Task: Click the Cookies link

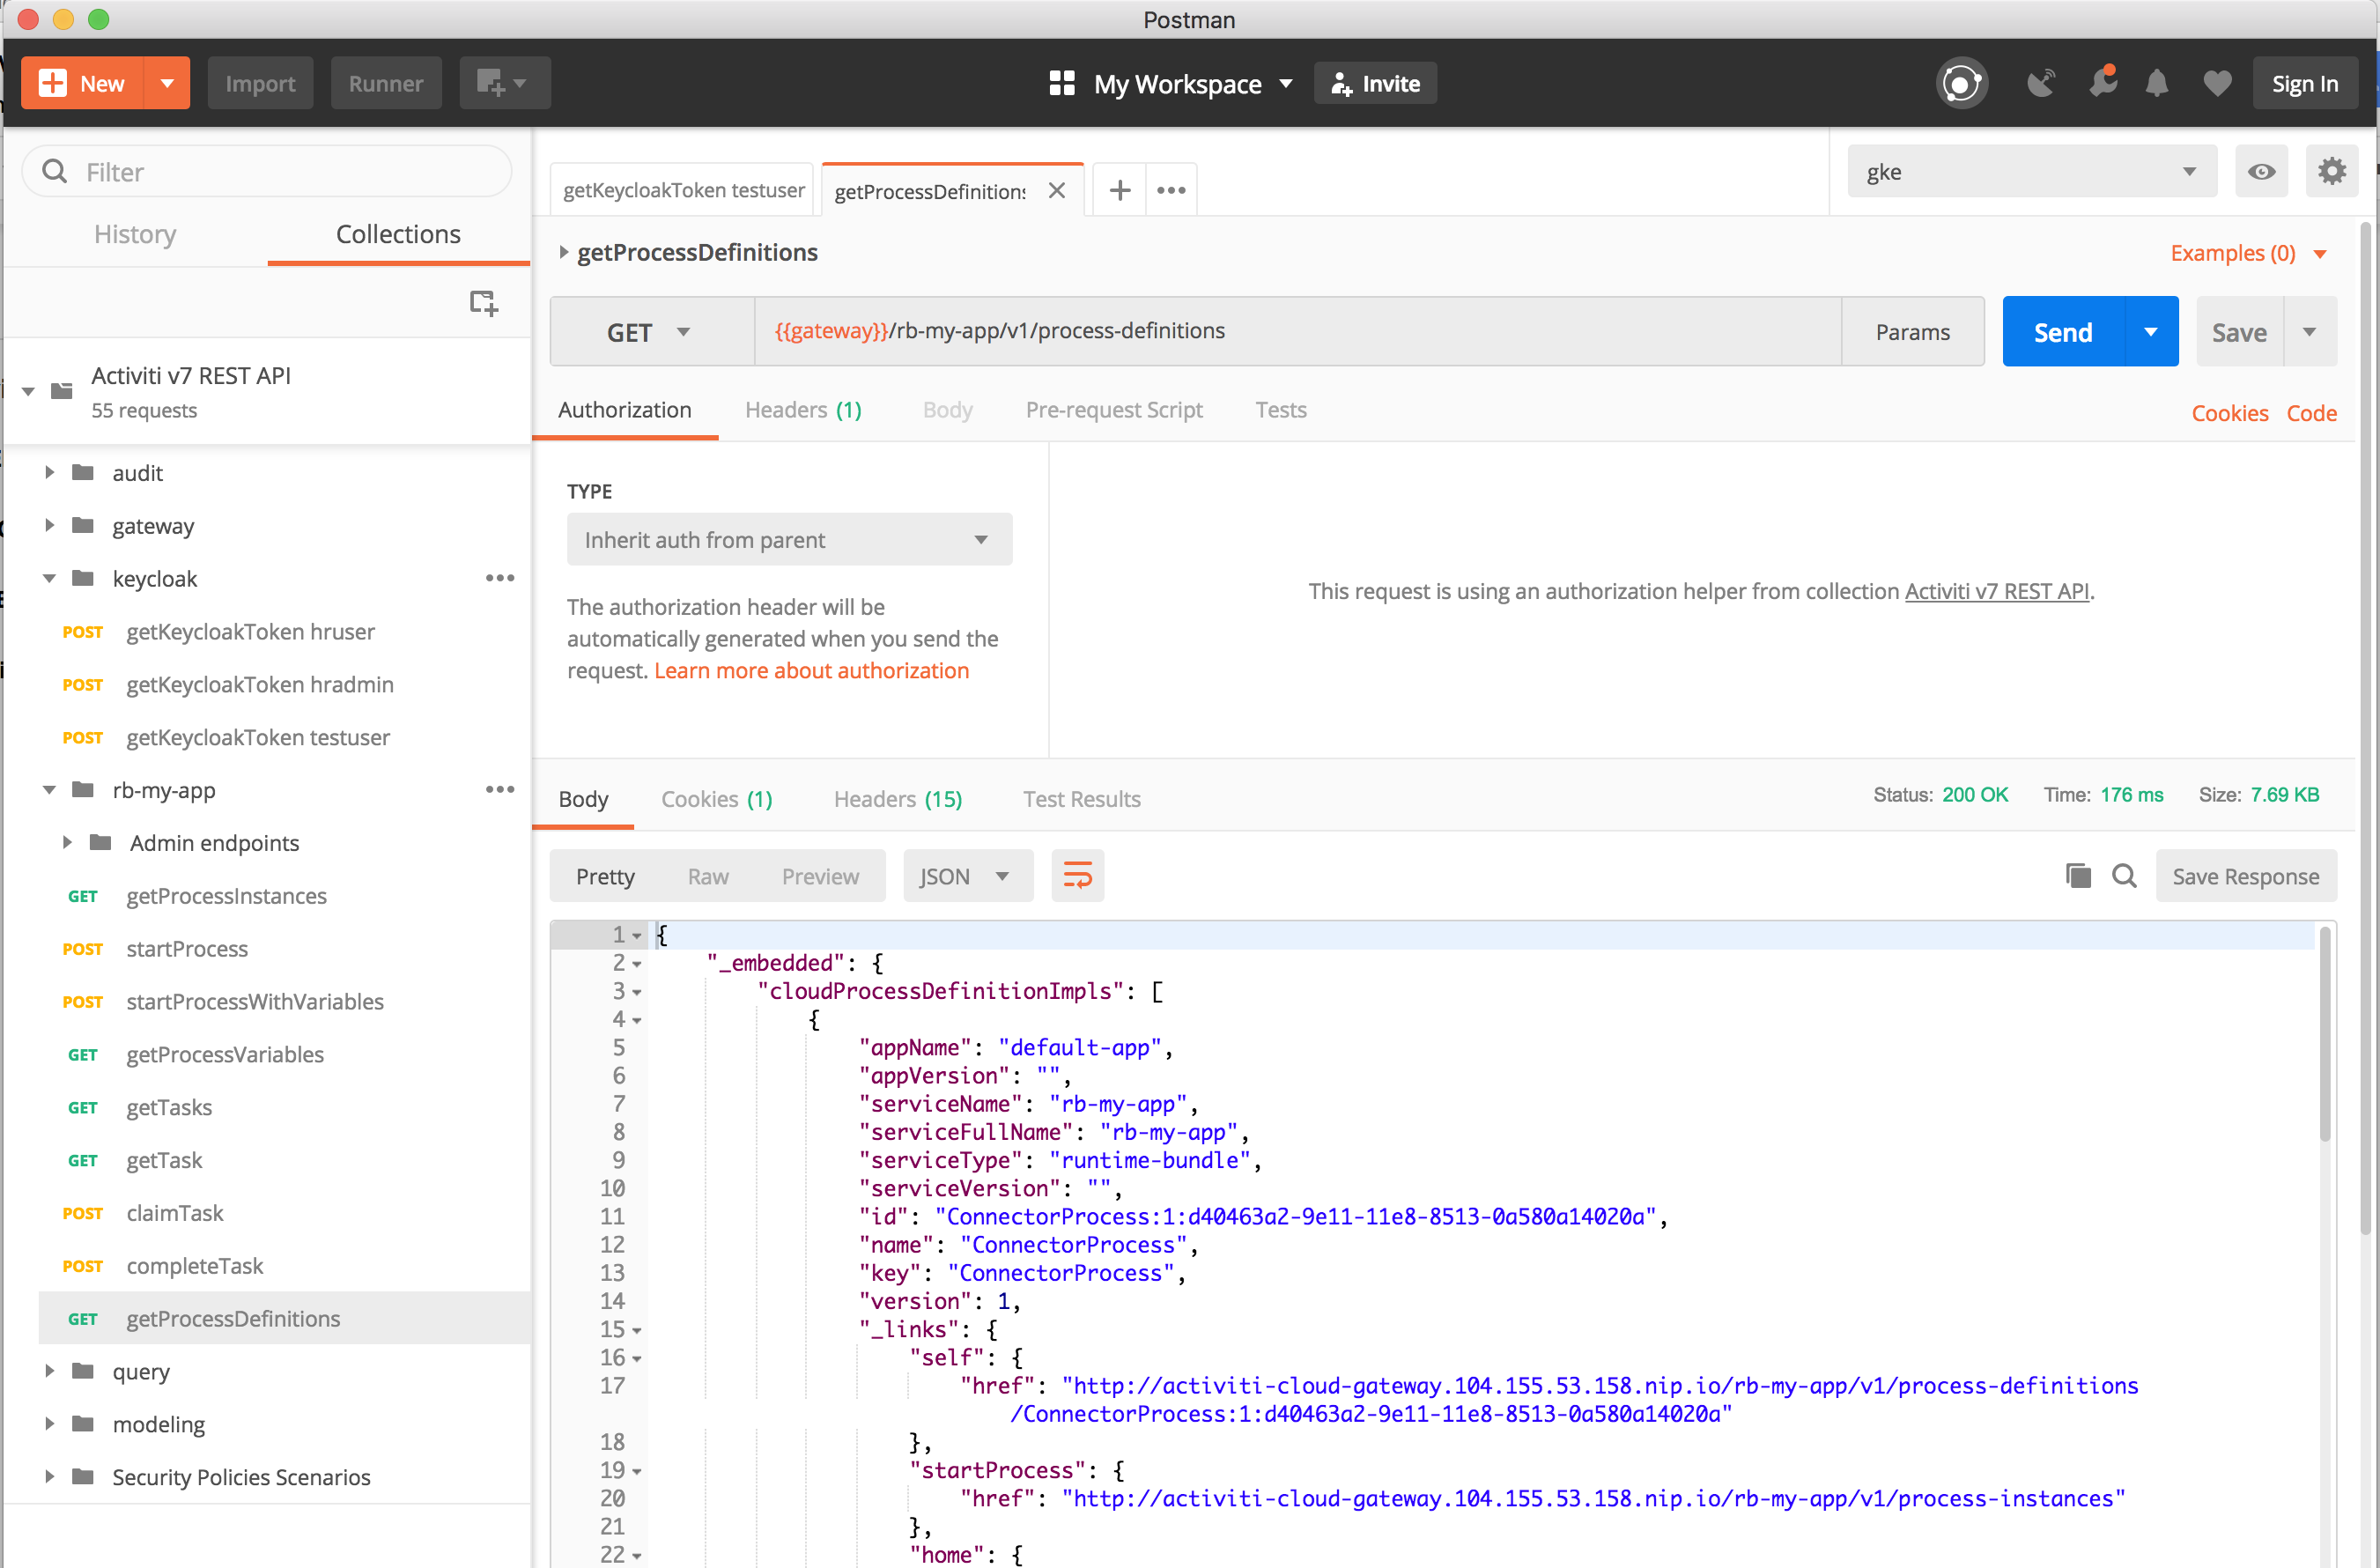Action: pos(2229,413)
